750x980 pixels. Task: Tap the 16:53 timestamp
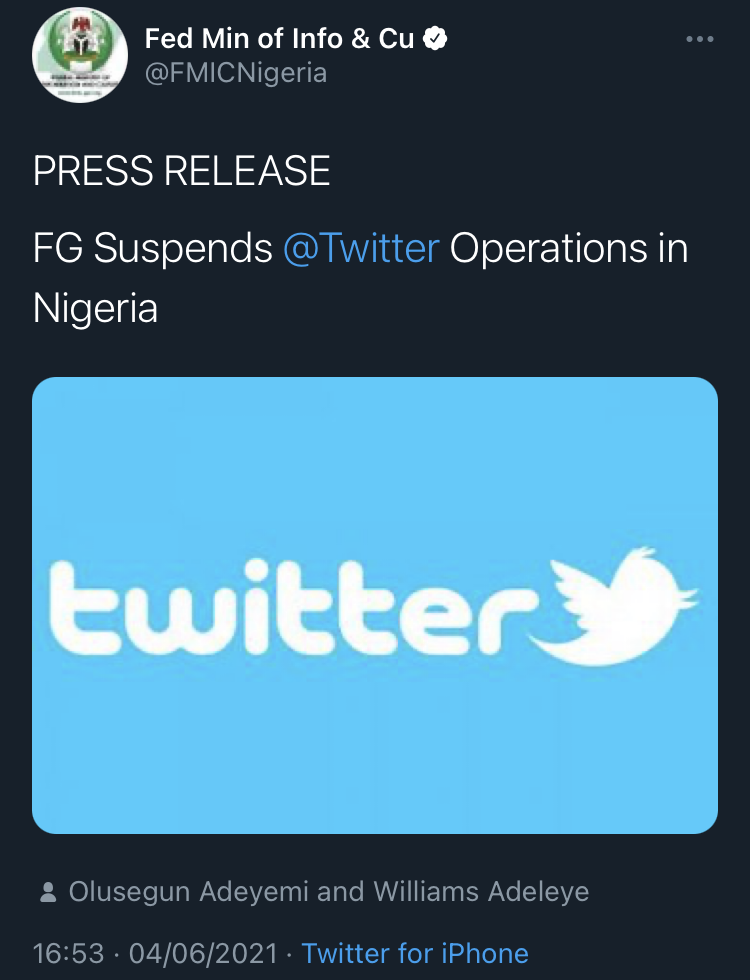point(68,954)
